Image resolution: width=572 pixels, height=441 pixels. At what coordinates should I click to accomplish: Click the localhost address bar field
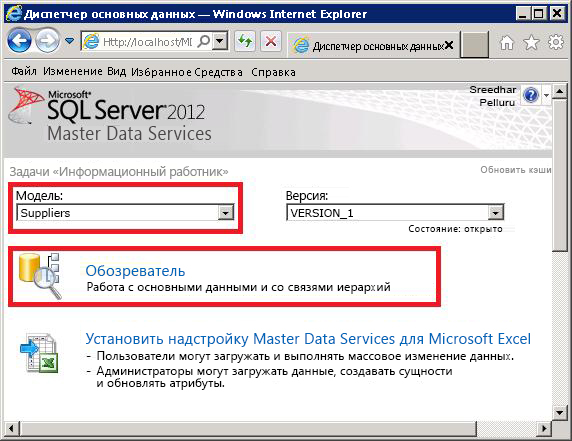tap(147, 42)
